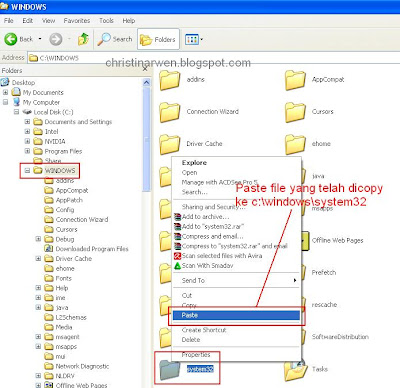Image resolution: width=400 pixels, height=388 pixels.
Task: Close the Folders pane
Action: [x=145, y=69]
